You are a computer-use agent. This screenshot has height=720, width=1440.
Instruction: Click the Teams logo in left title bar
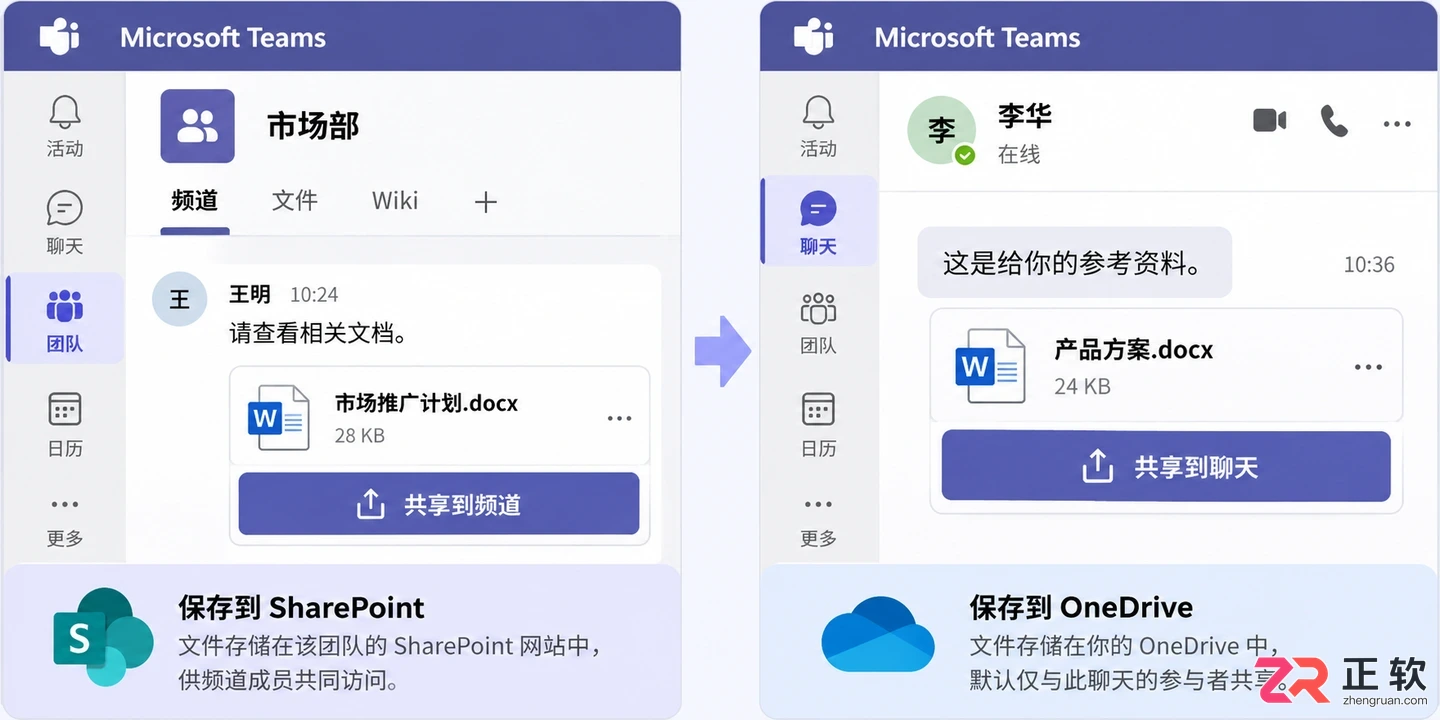(59, 37)
